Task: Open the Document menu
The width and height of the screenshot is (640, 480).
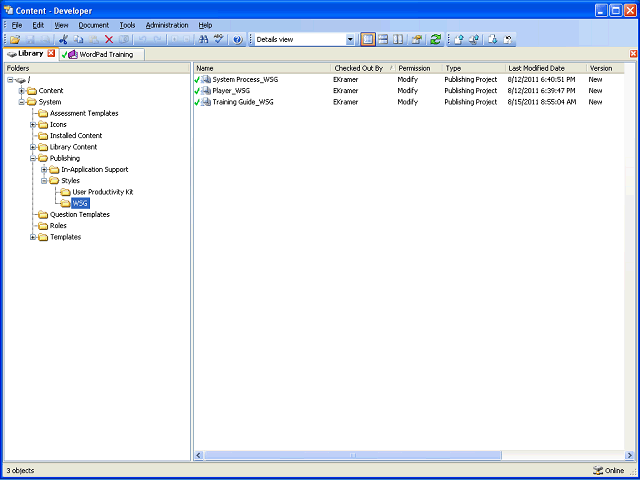Action: [x=94, y=25]
